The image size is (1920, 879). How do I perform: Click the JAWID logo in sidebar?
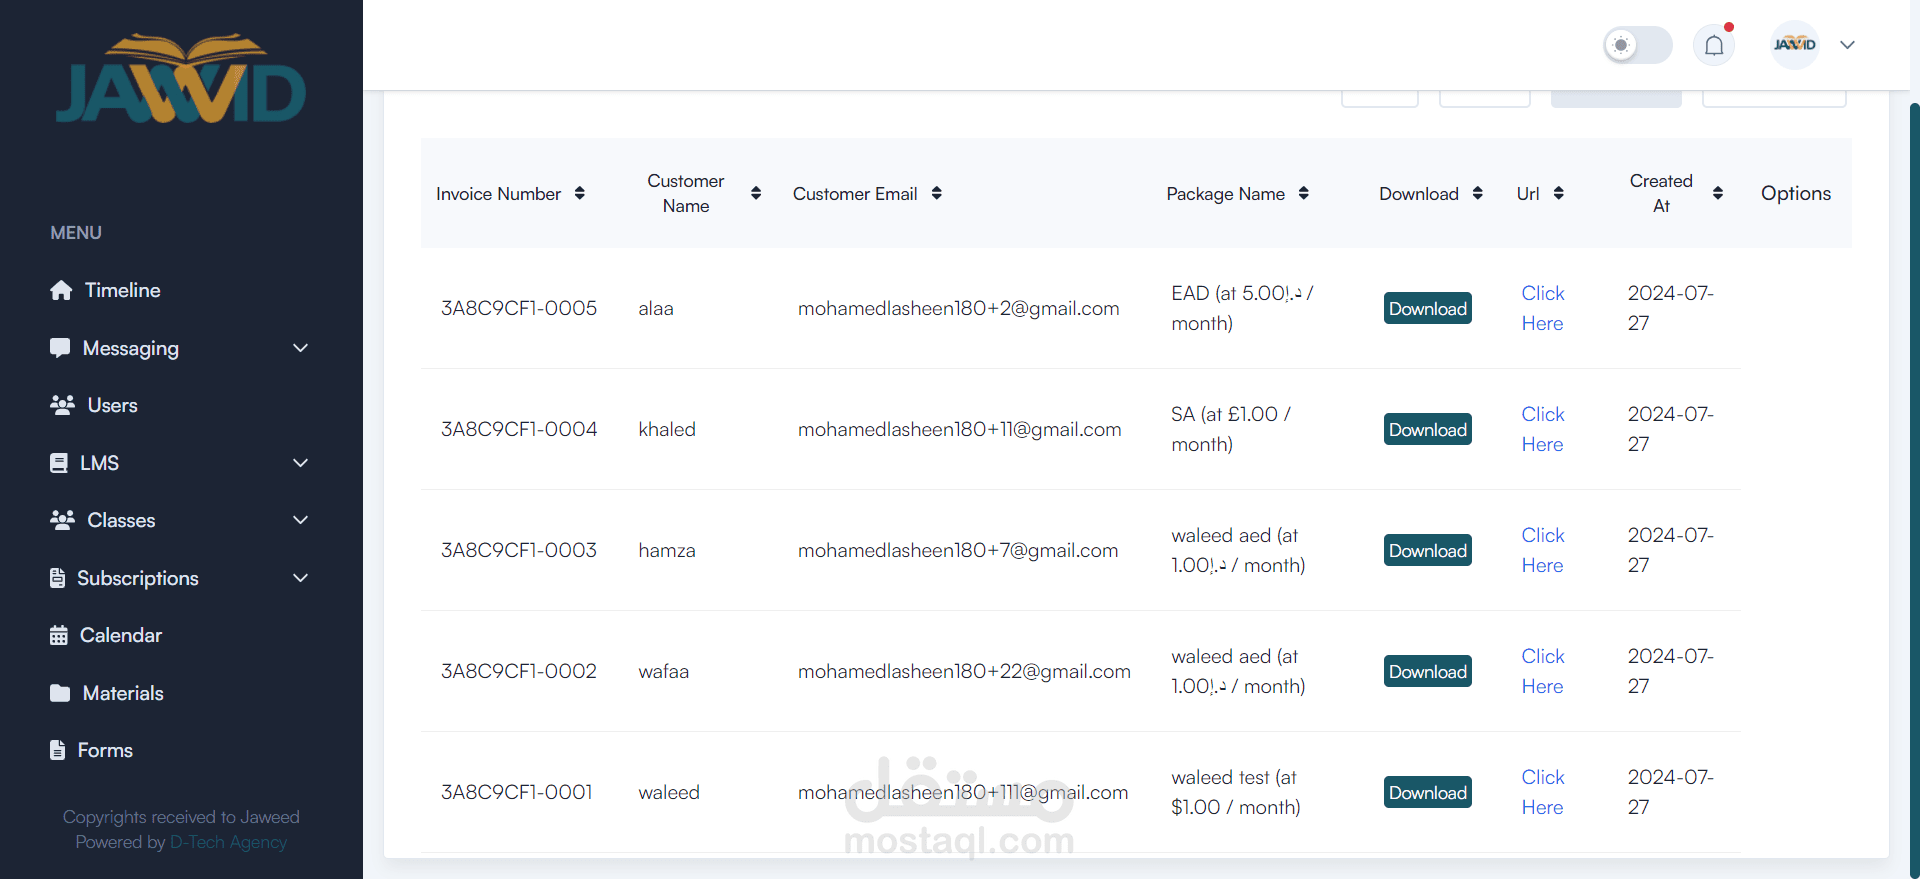181,80
